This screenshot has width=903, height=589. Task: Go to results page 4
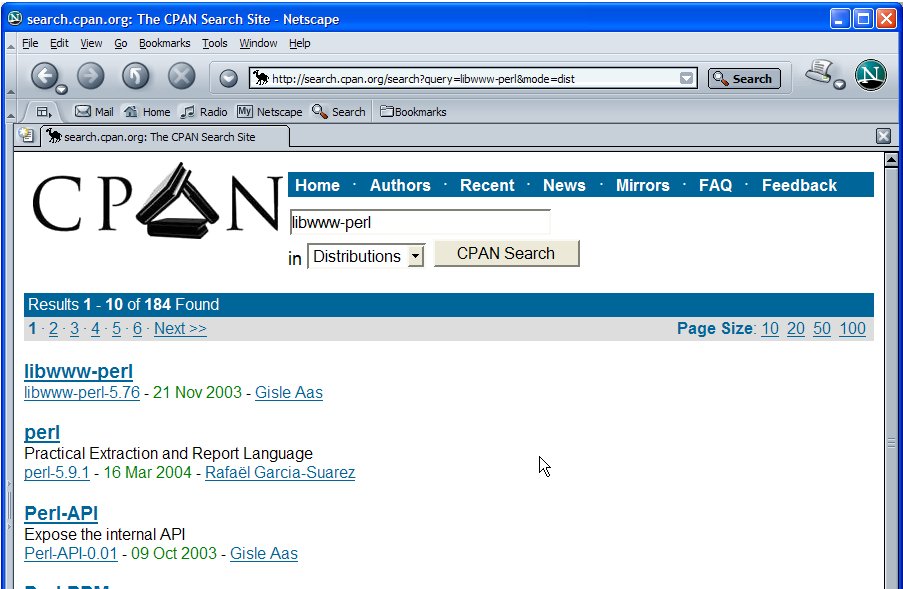tap(95, 329)
